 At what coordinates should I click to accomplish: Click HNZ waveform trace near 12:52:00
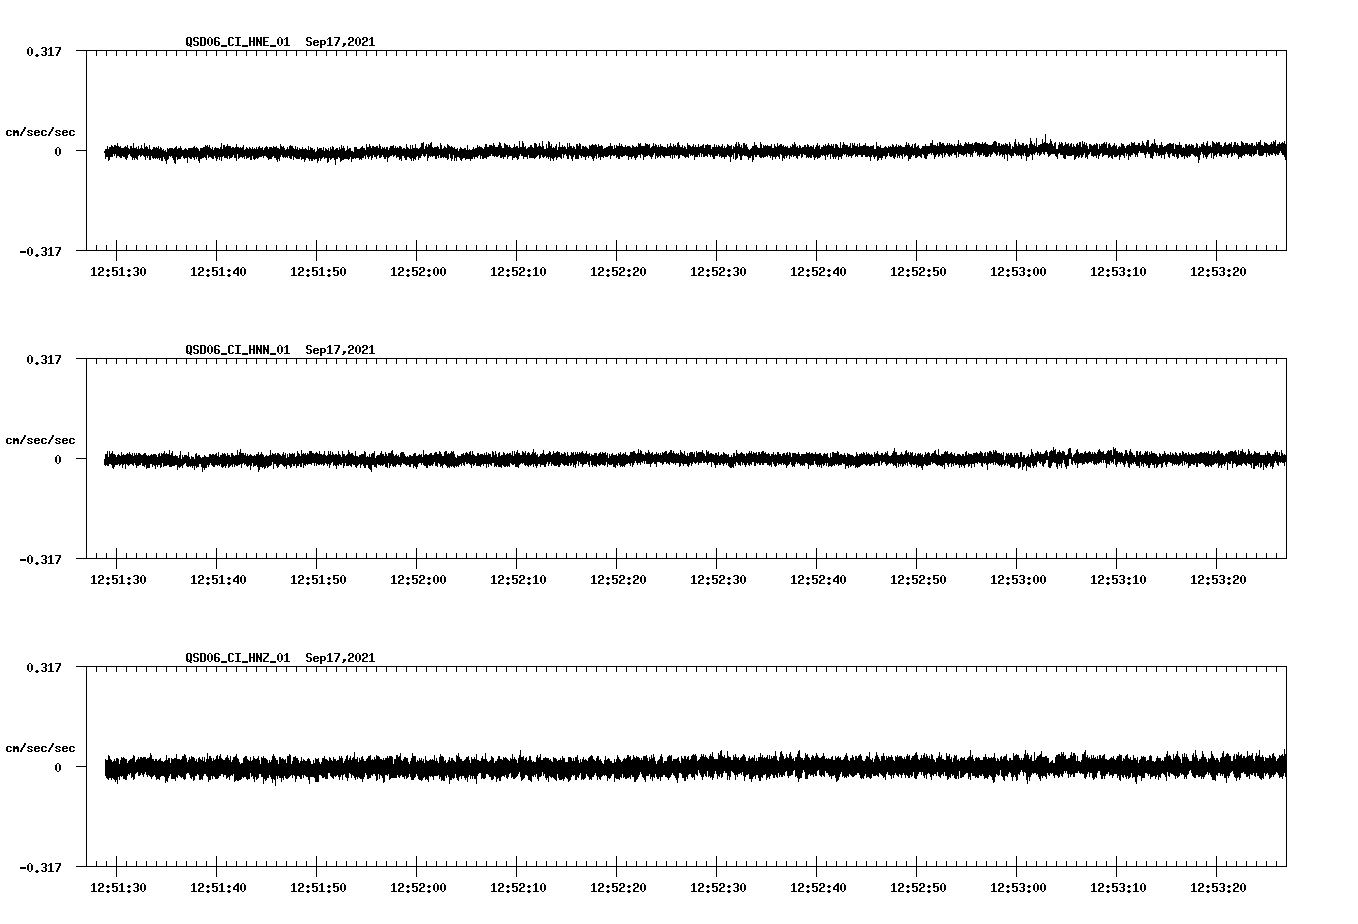tap(418, 767)
